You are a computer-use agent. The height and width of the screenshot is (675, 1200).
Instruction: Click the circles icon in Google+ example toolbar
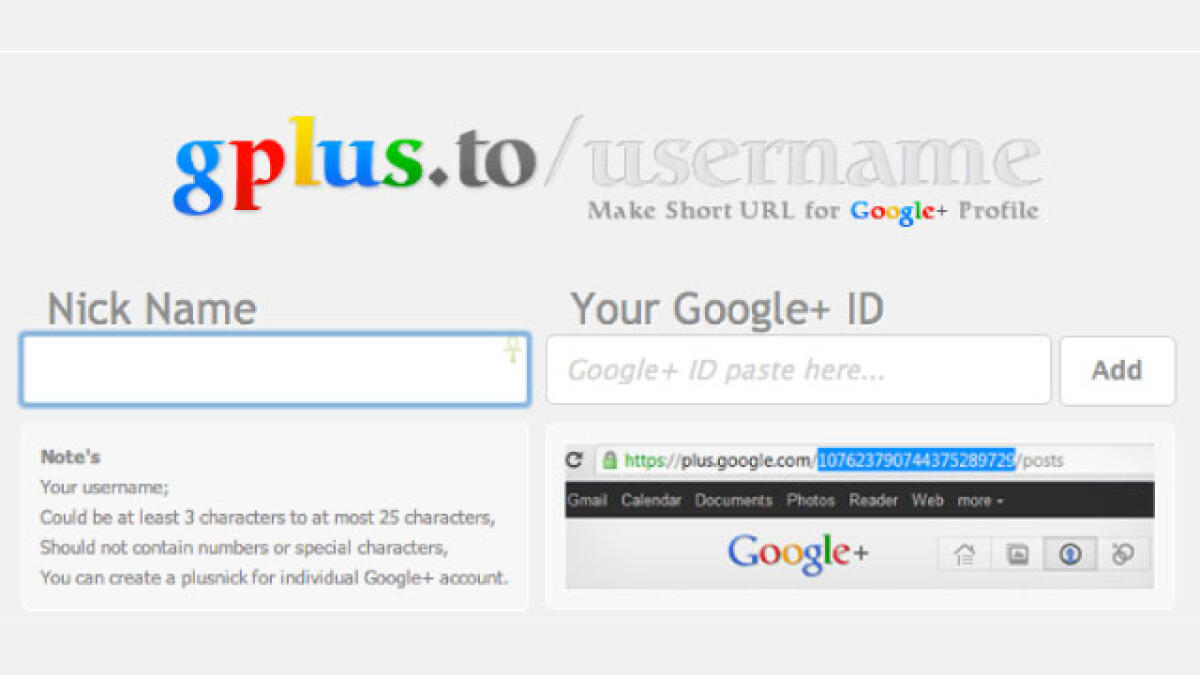click(x=1123, y=553)
